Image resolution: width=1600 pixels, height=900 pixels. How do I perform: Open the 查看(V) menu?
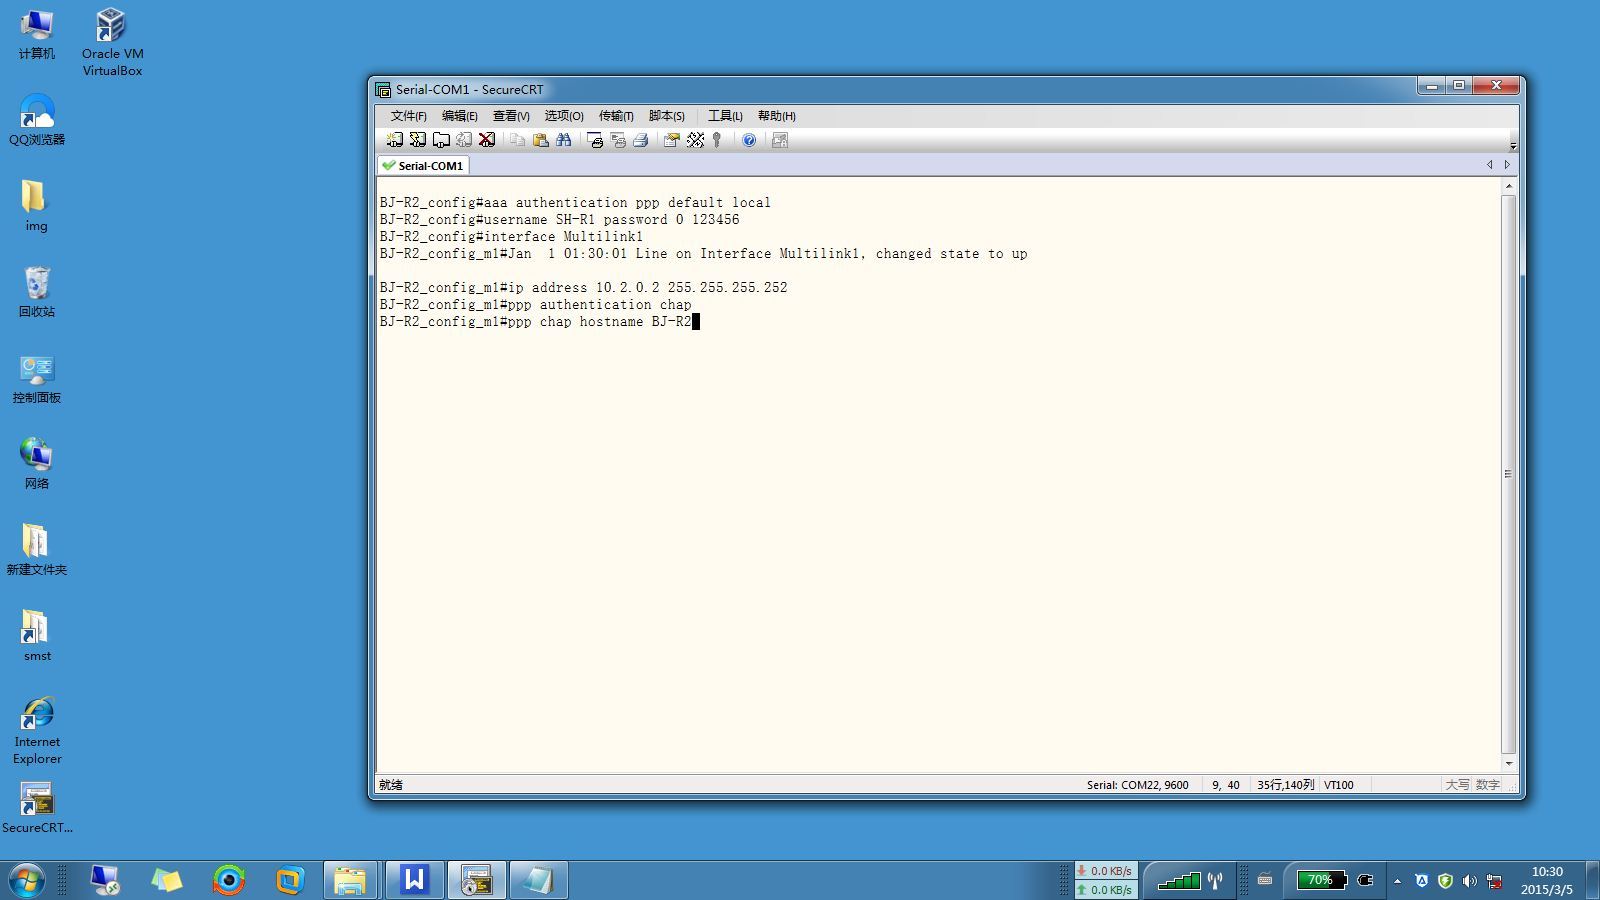(x=511, y=116)
